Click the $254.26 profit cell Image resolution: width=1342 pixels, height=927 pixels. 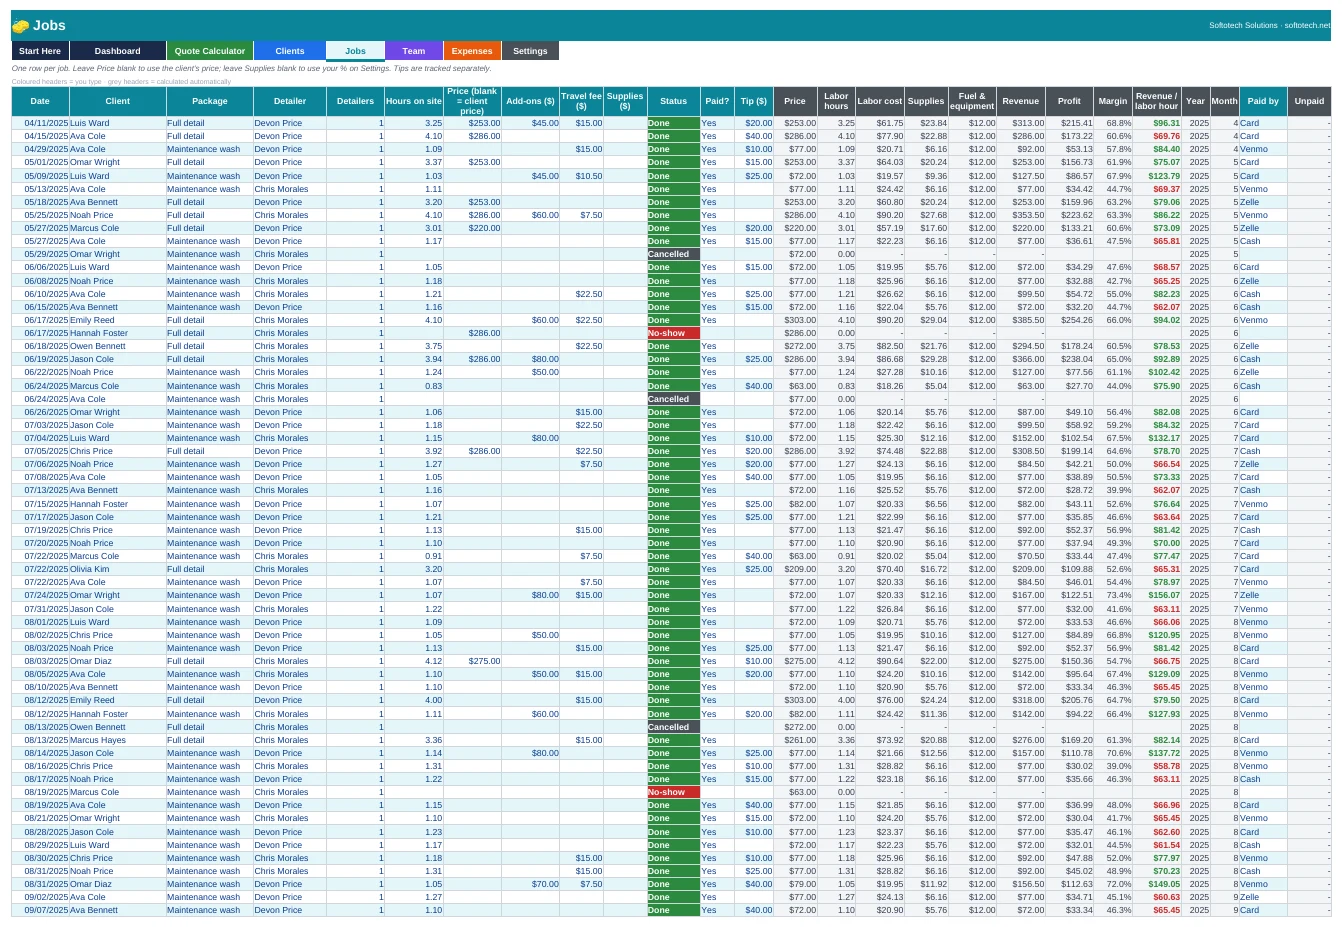coord(1070,320)
